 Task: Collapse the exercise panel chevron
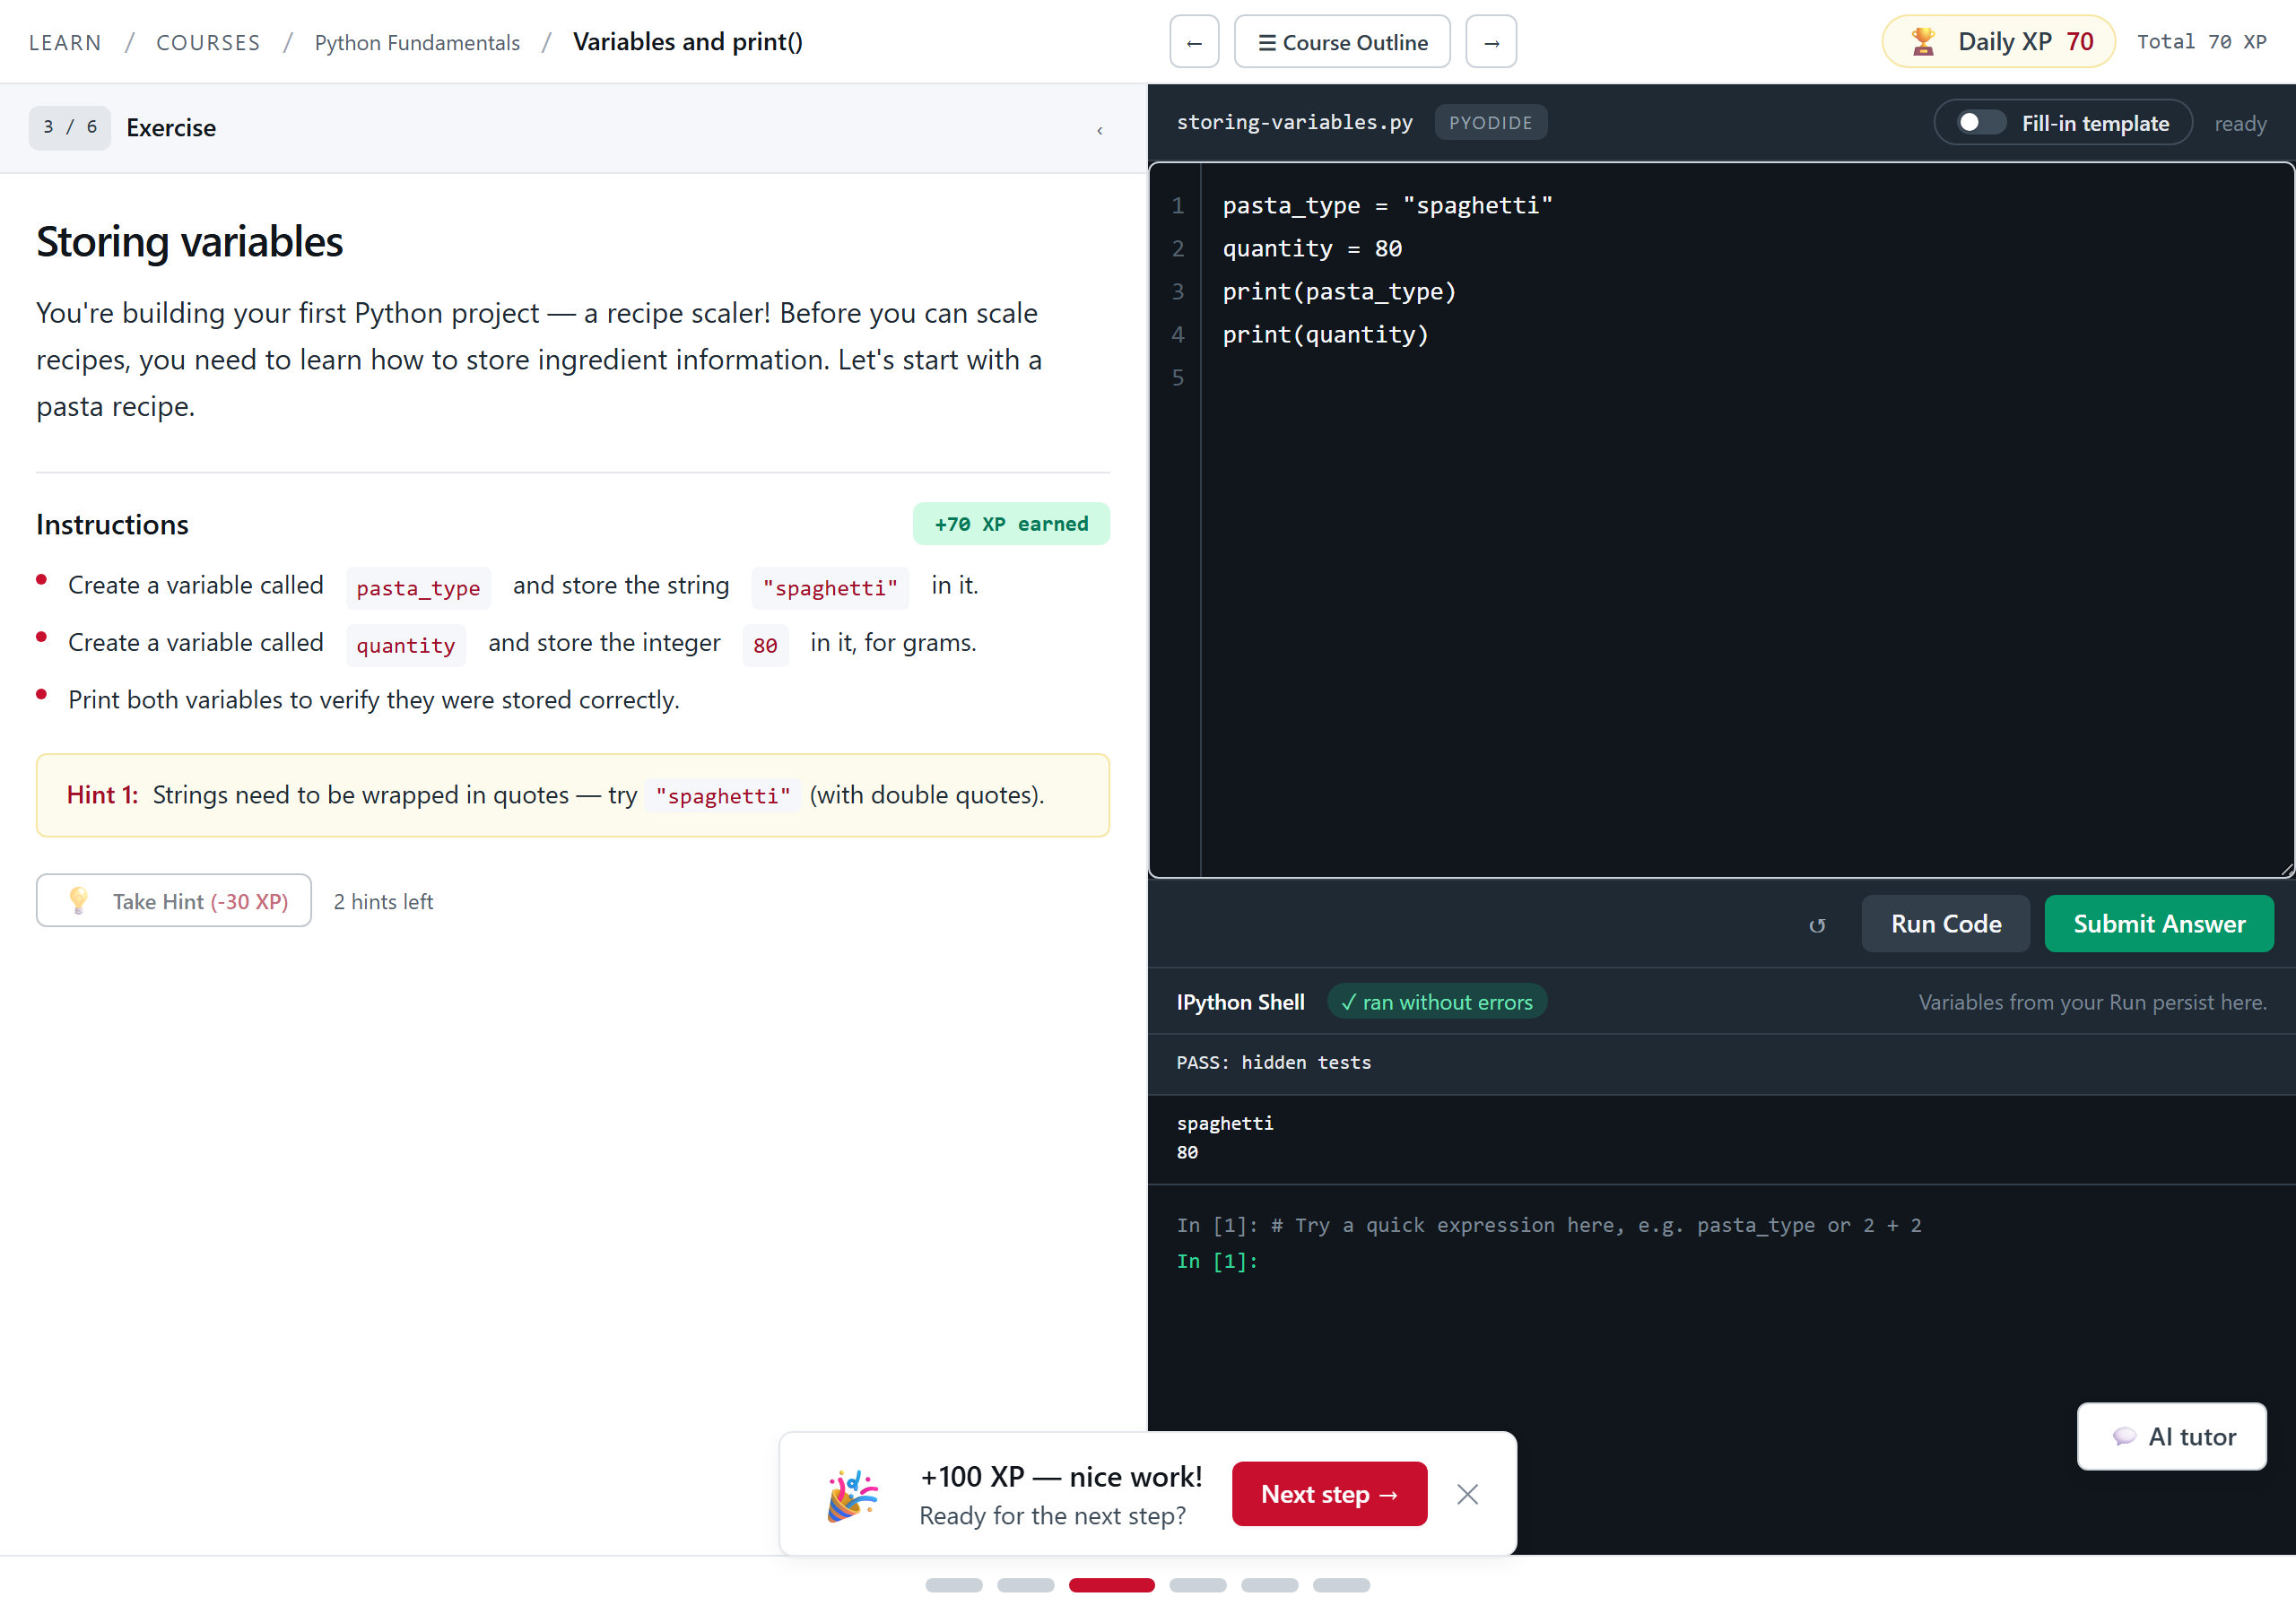pyautogui.click(x=1100, y=130)
